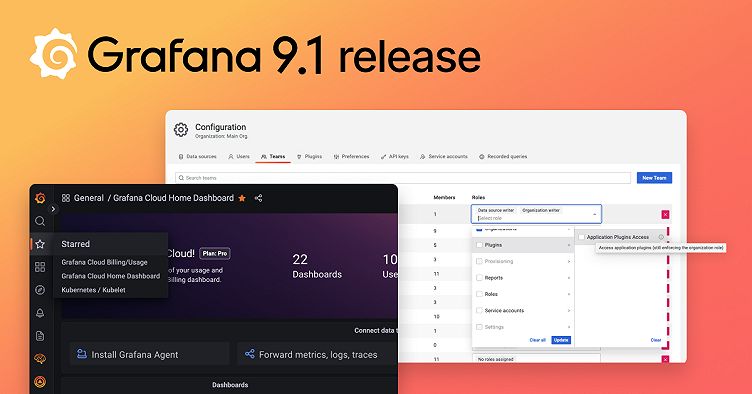This screenshot has width=752, height=394.
Task: Switch to the Data sources tab
Action: coord(198,157)
